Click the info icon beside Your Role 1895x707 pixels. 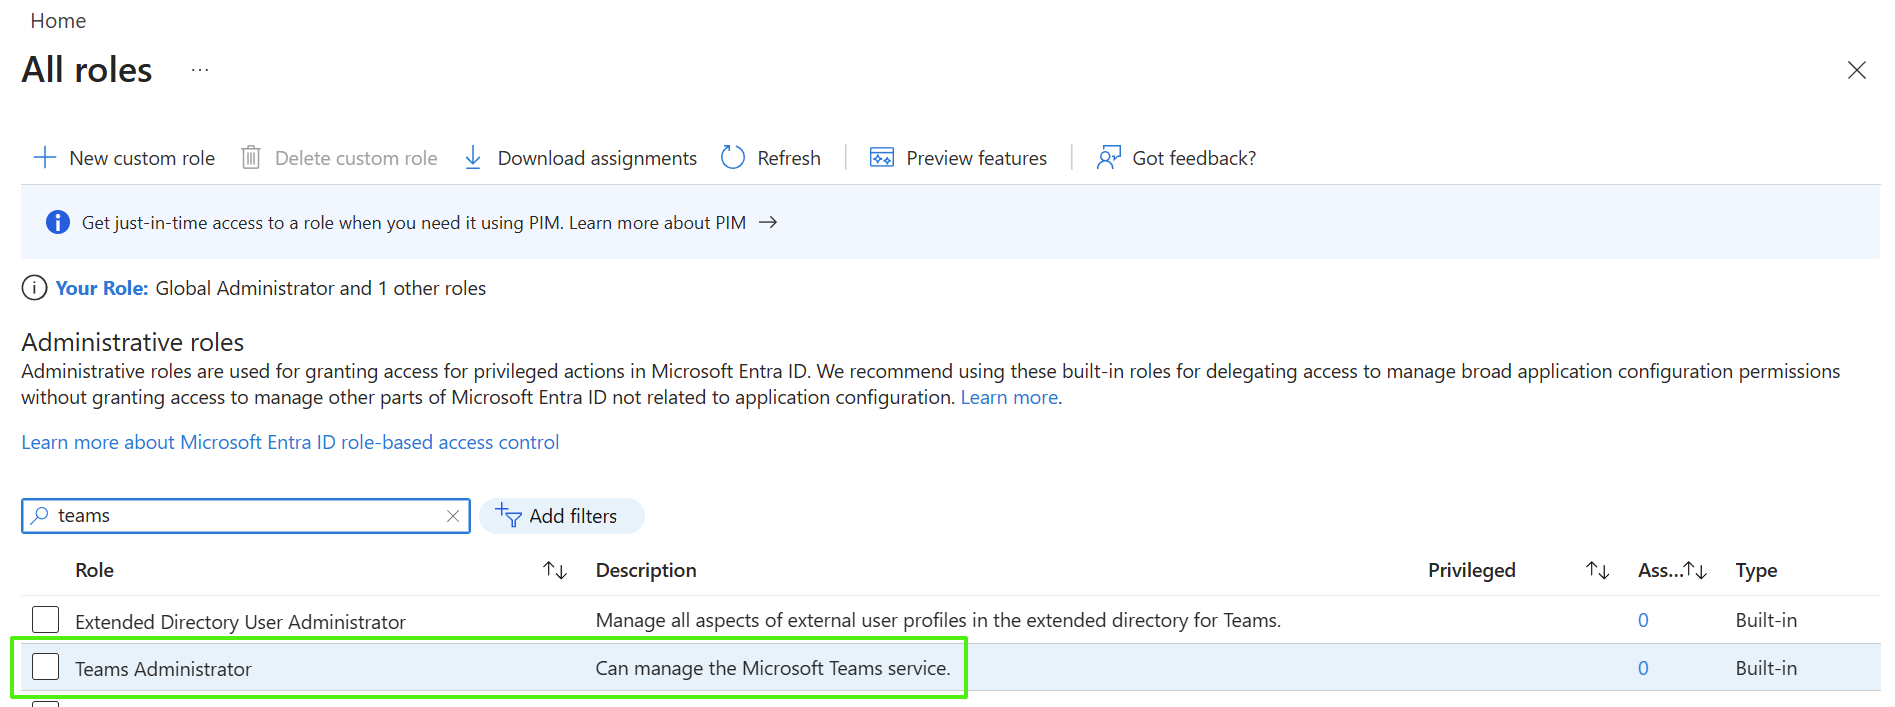coord(34,288)
